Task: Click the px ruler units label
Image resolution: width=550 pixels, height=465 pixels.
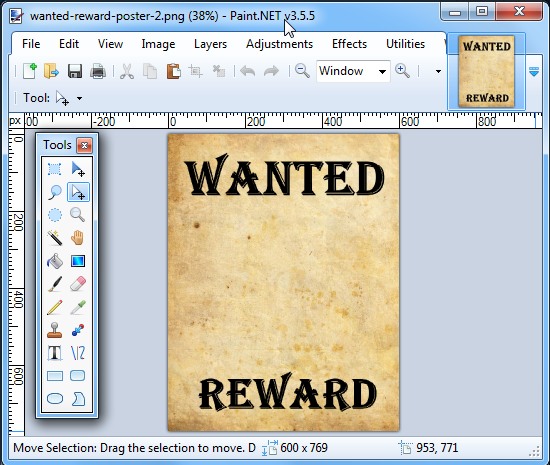Action: coord(15,121)
